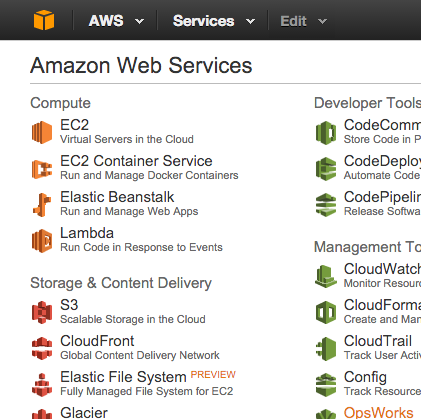Click the Elastic File System icon
The height and width of the screenshot is (419, 421).
42,385
